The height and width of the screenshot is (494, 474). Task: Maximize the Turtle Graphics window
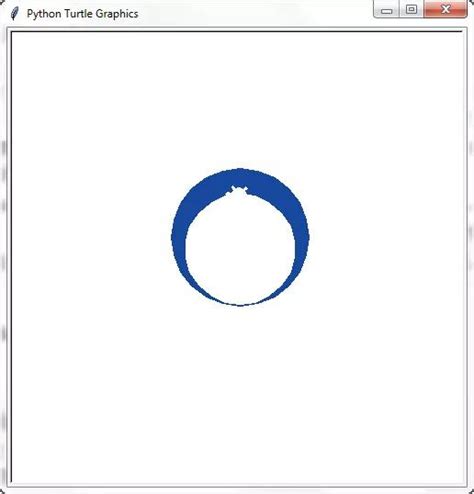click(x=411, y=9)
